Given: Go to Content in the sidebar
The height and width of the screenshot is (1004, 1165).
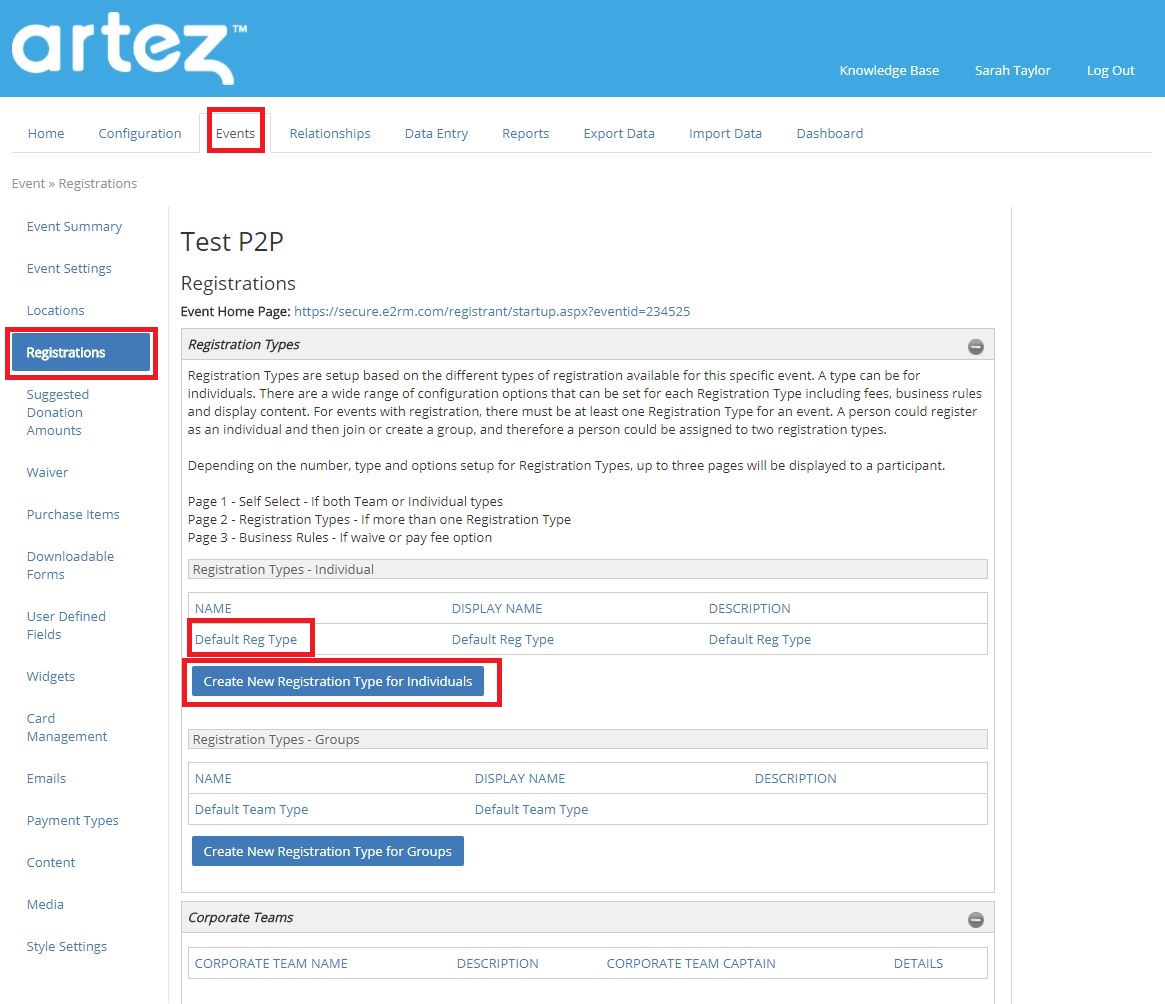Looking at the screenshot, I should (x=51, y=863).
